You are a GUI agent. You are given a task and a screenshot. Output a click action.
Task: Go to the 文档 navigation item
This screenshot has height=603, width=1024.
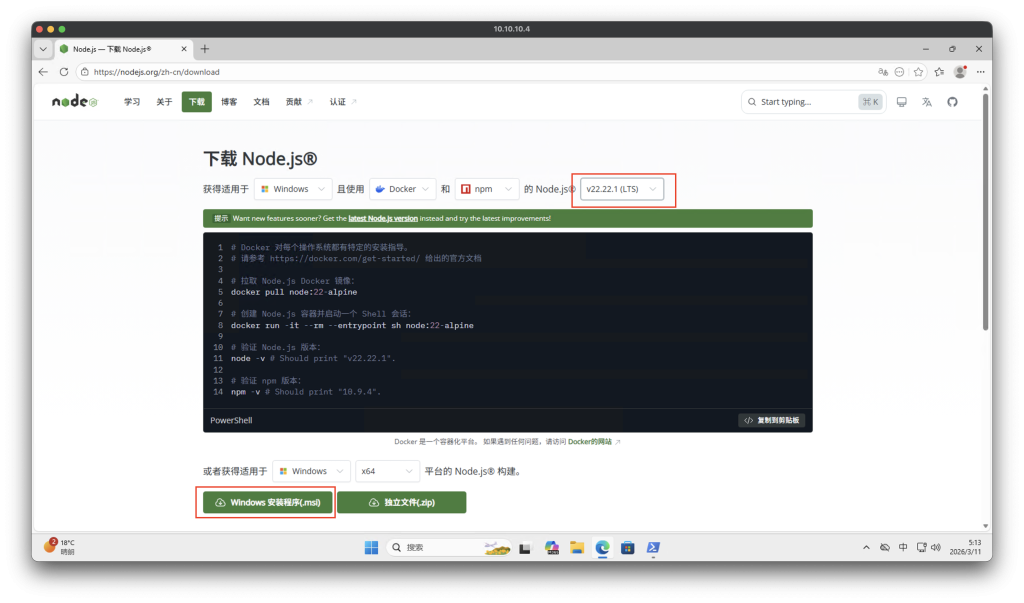(261, 102)
